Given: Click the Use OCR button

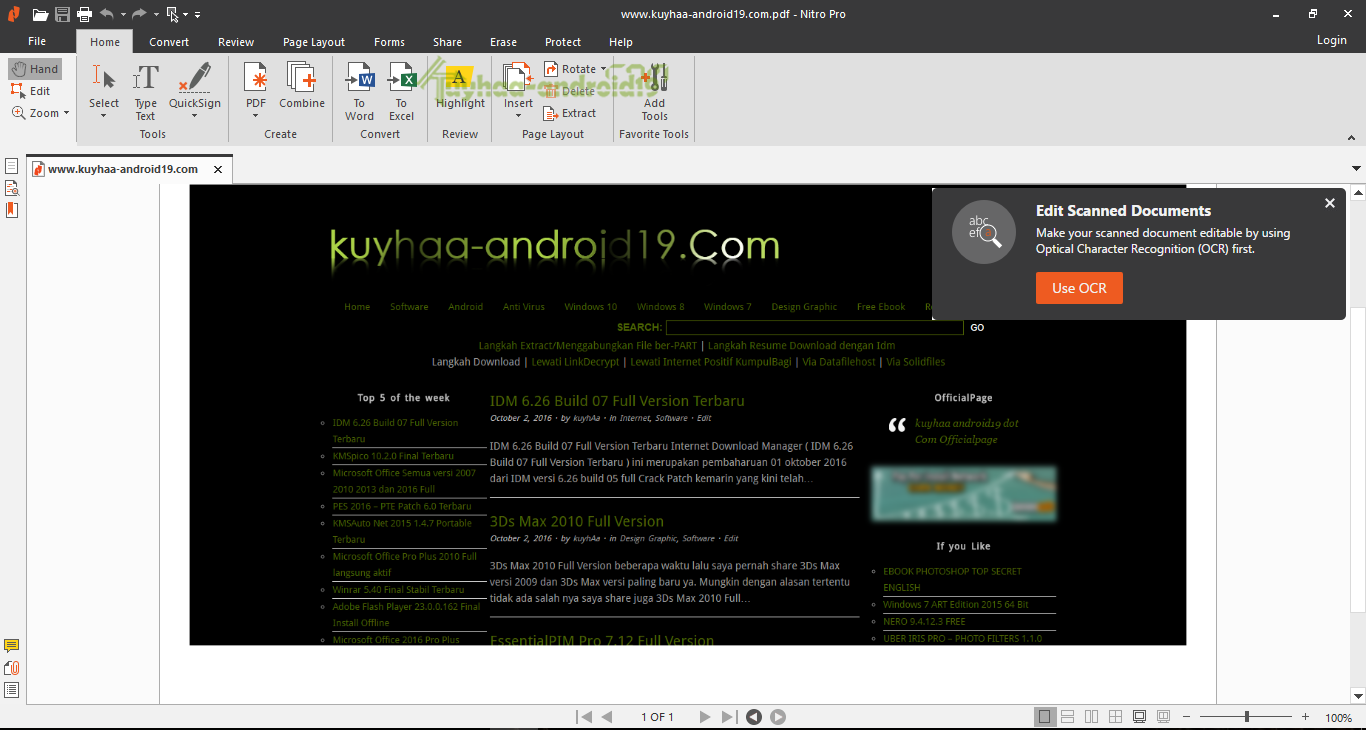Looking at the screenshot, I should (x=1079, y=288).
